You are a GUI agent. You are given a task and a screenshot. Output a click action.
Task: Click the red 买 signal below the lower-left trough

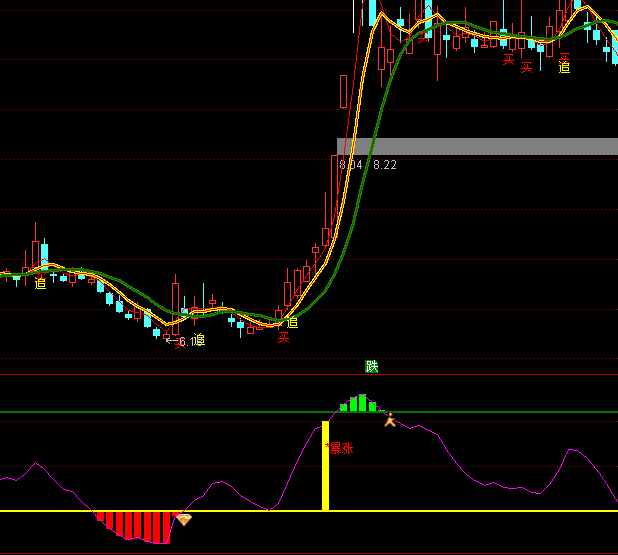pyautogui.click(x=283, y=338)
